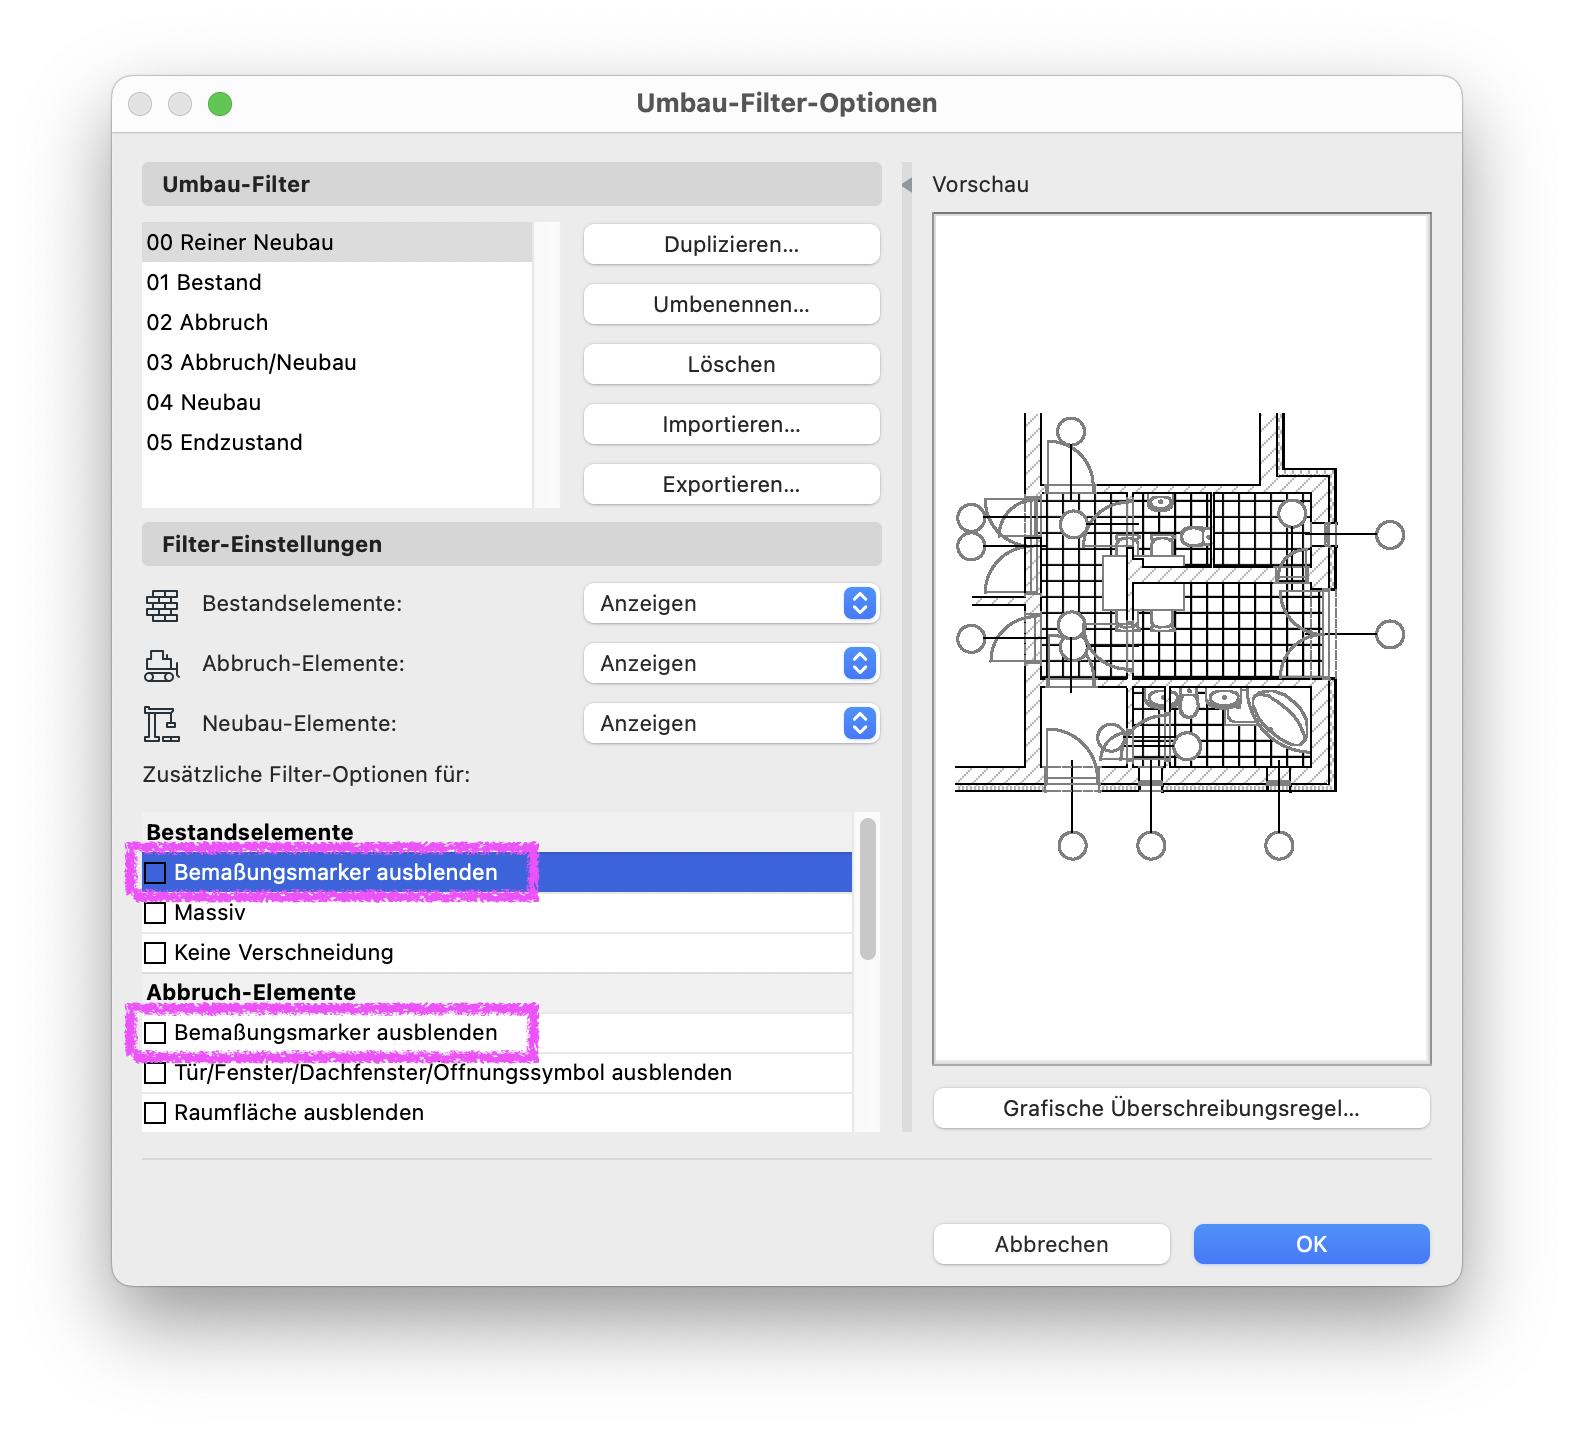Confirm with the OK button

1311,1245
